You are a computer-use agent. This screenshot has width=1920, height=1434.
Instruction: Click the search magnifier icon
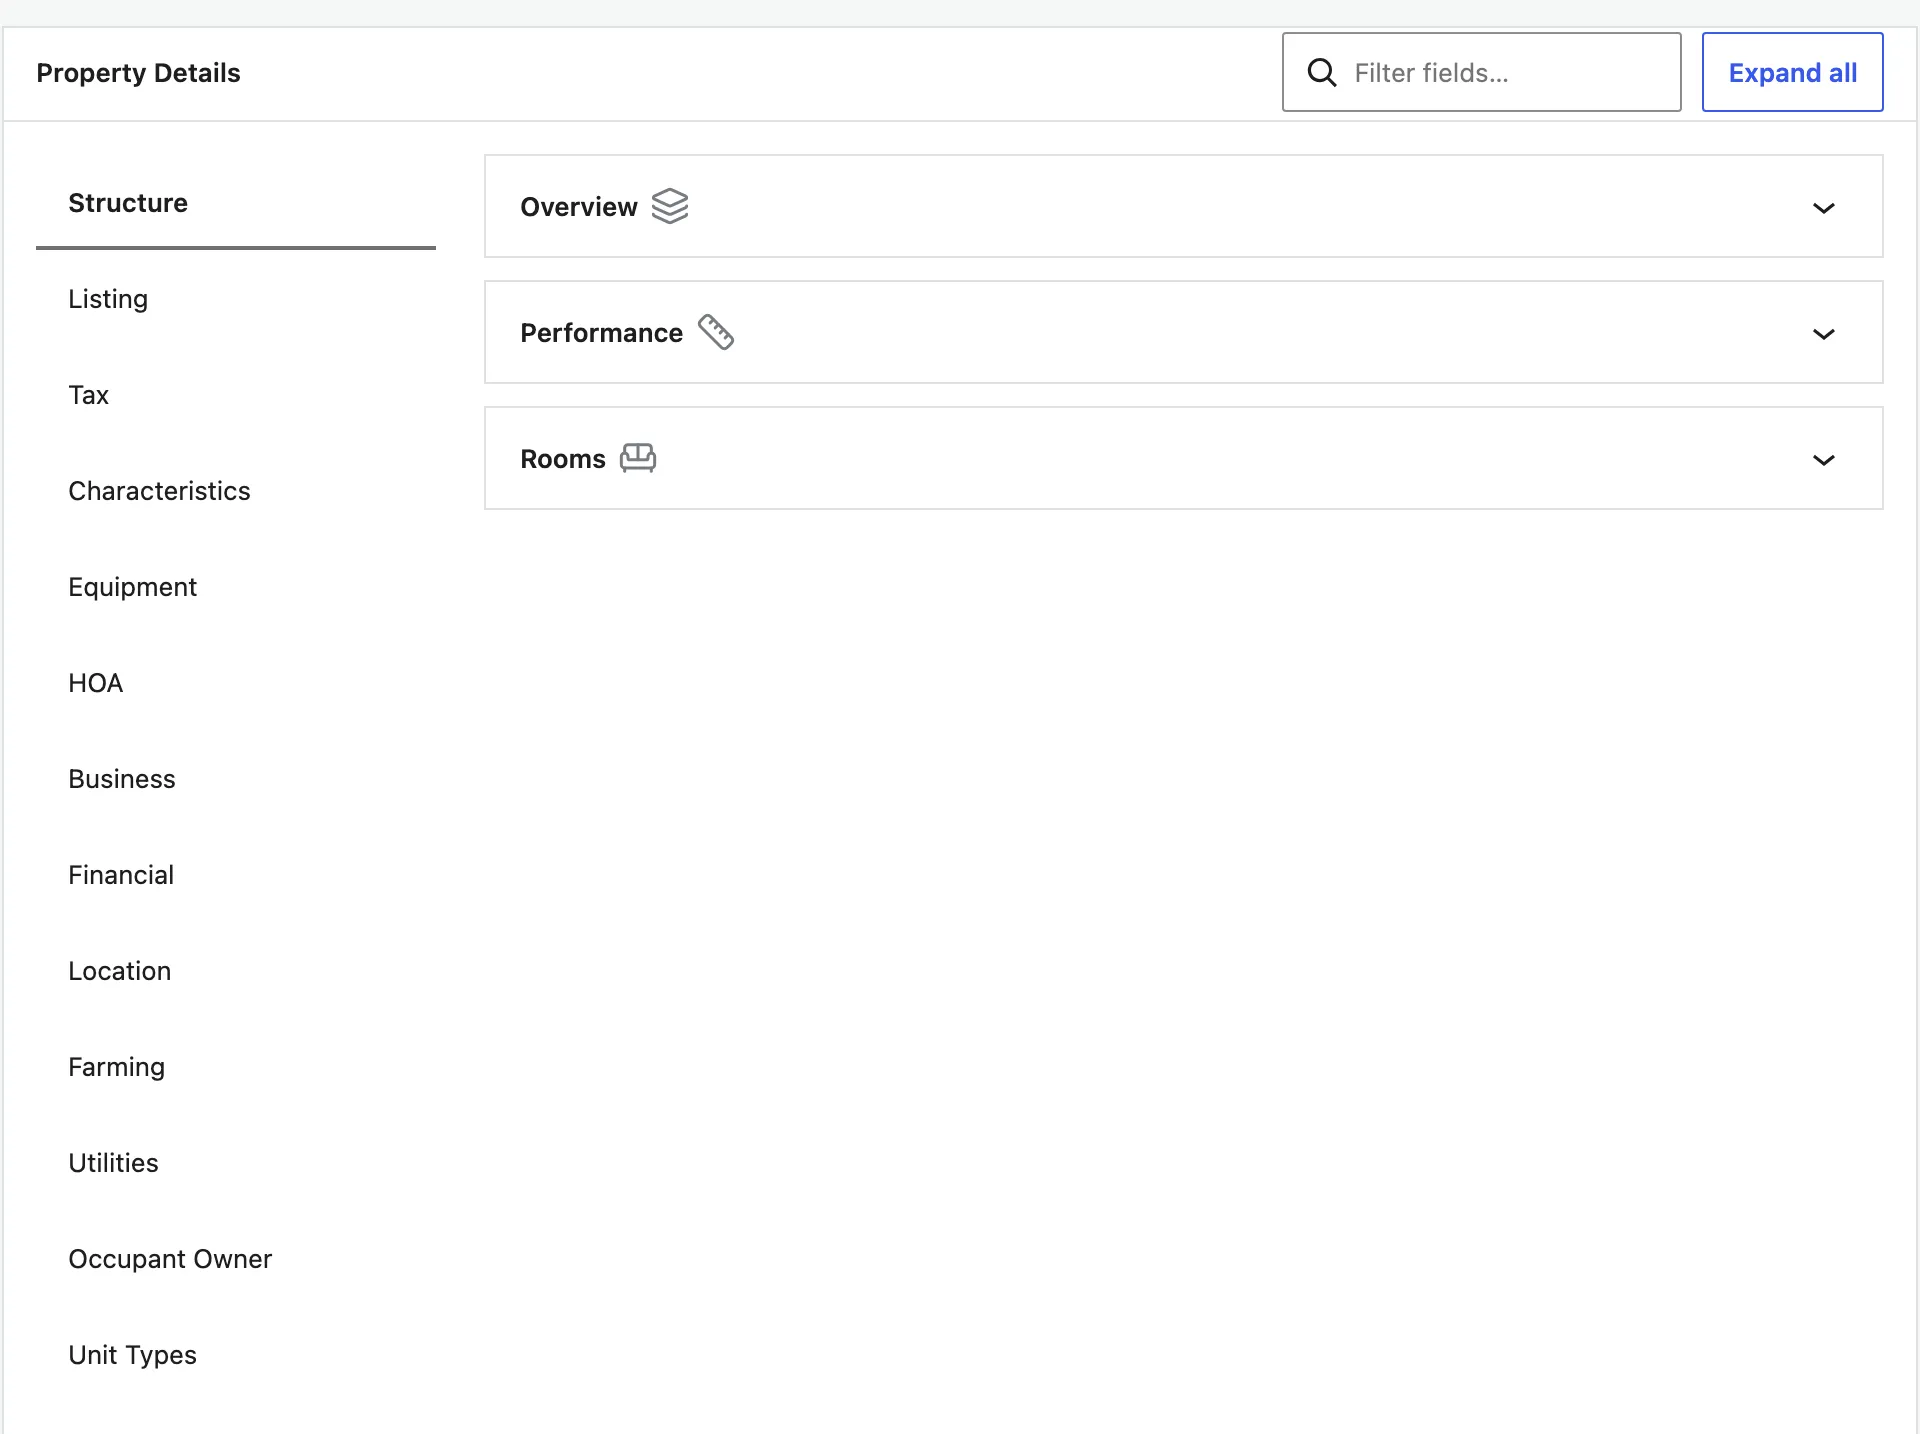pyautogui.click(x=1322, y=72)
